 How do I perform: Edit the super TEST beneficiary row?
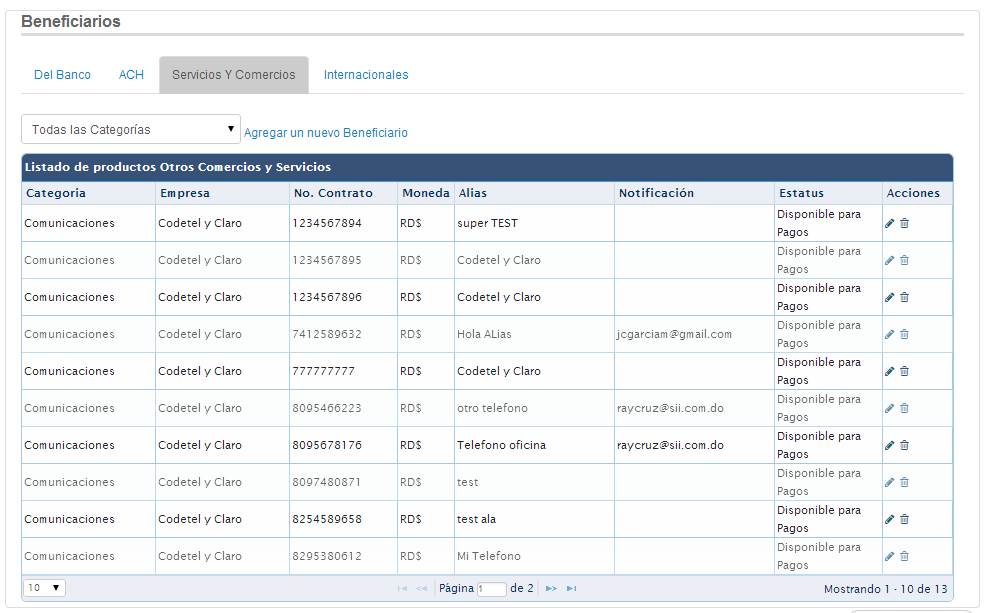tap(890, 223)
